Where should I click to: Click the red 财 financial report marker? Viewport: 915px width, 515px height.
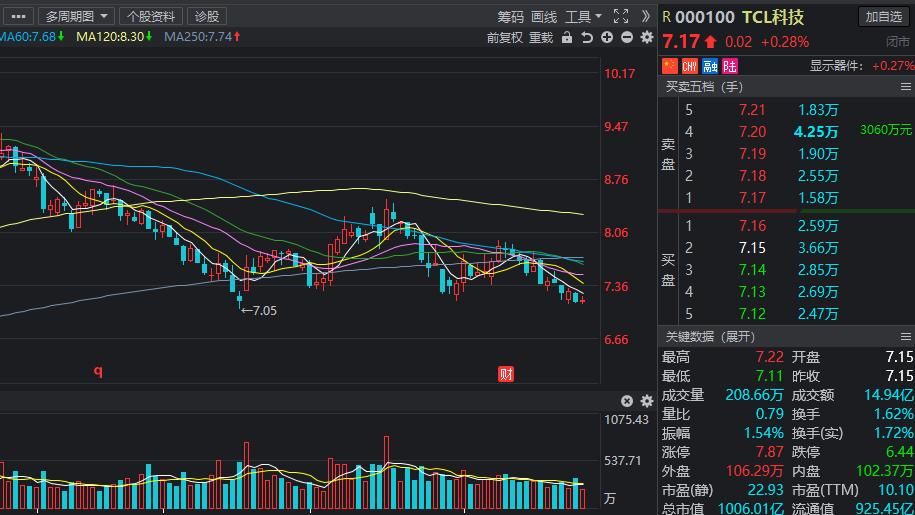506,374
